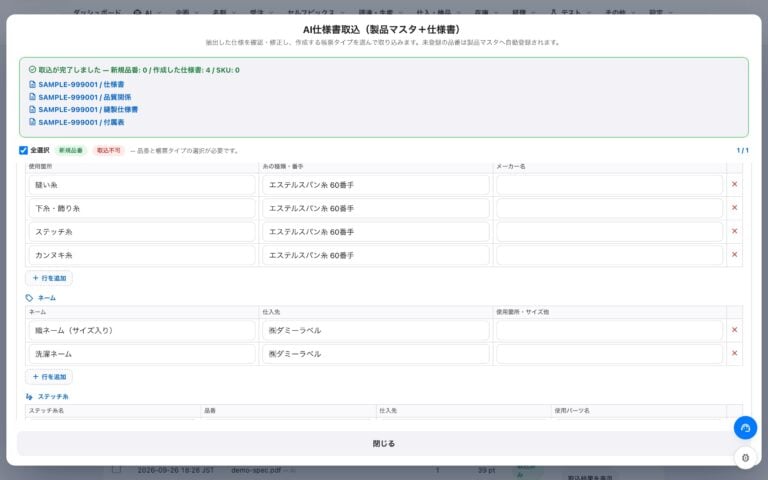The height and width of the screenshot is (480, 768).
Task: Edit thread type field of 縫い糸 row
Action: click(x=376, y=185)
